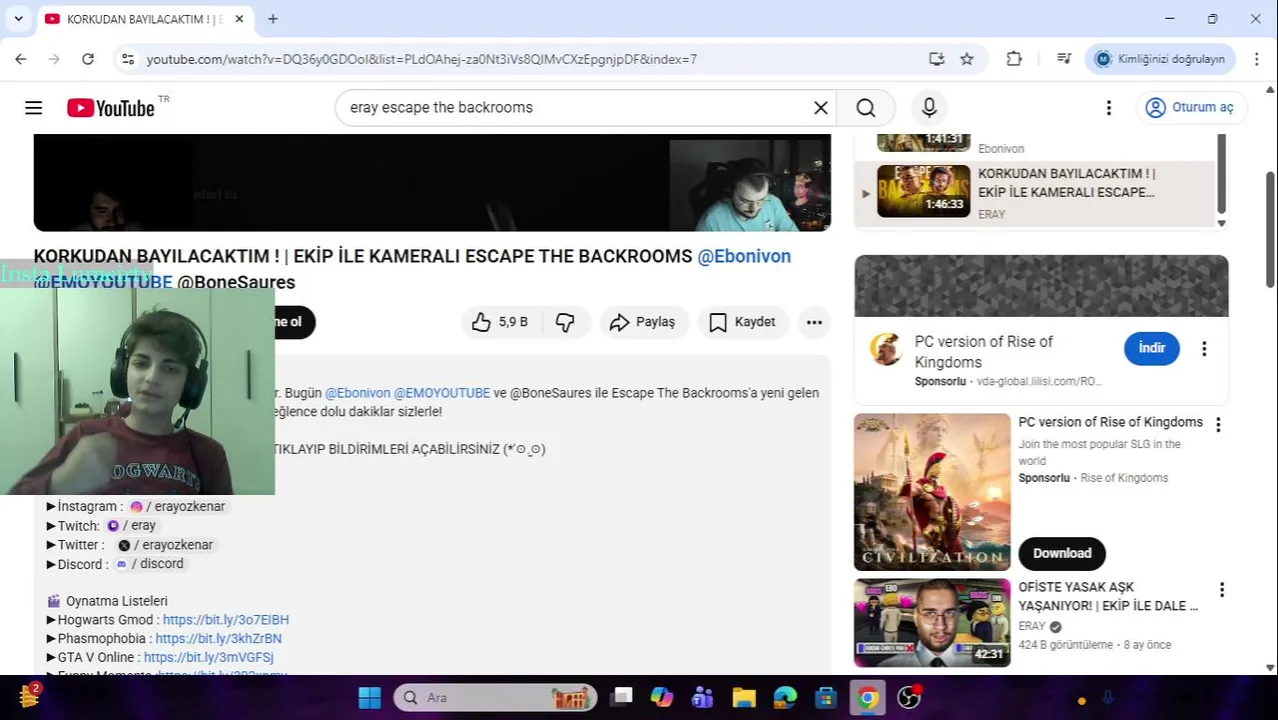Open Phasmophobia playlist bit.ly link

[x=218, y=639]
